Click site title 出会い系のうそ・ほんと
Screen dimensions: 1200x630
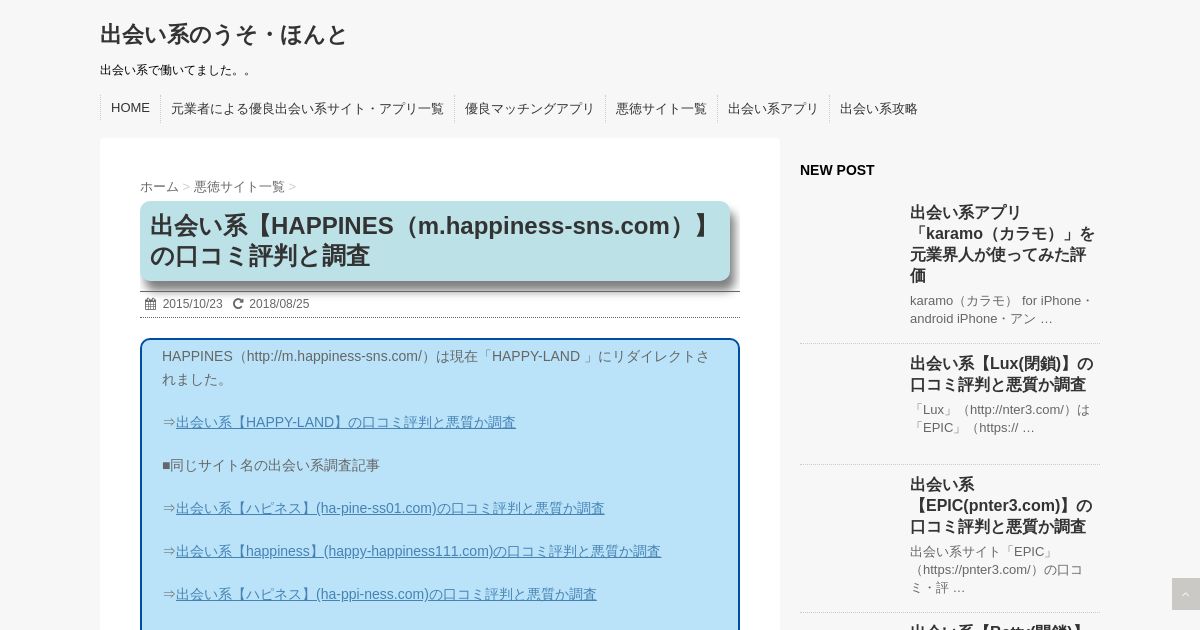click(224, 34)
